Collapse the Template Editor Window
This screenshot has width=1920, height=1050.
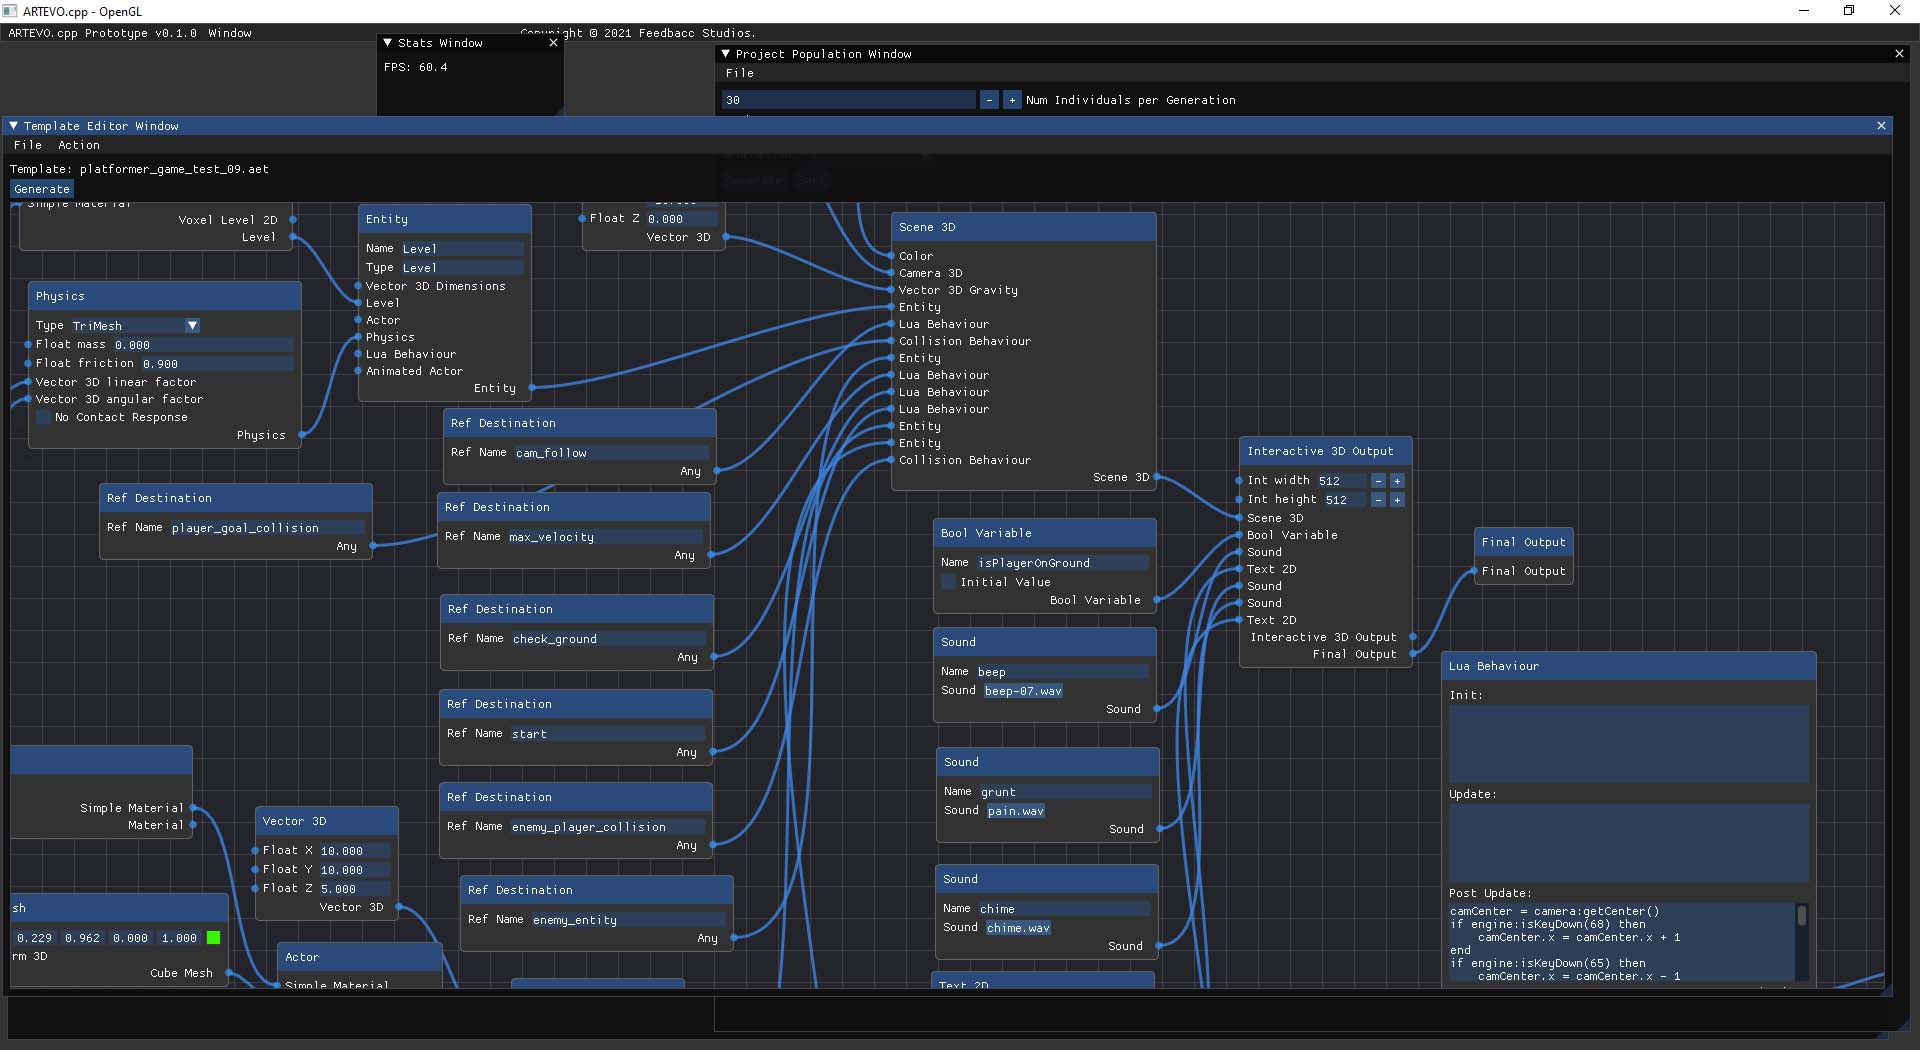click(14, 126)
